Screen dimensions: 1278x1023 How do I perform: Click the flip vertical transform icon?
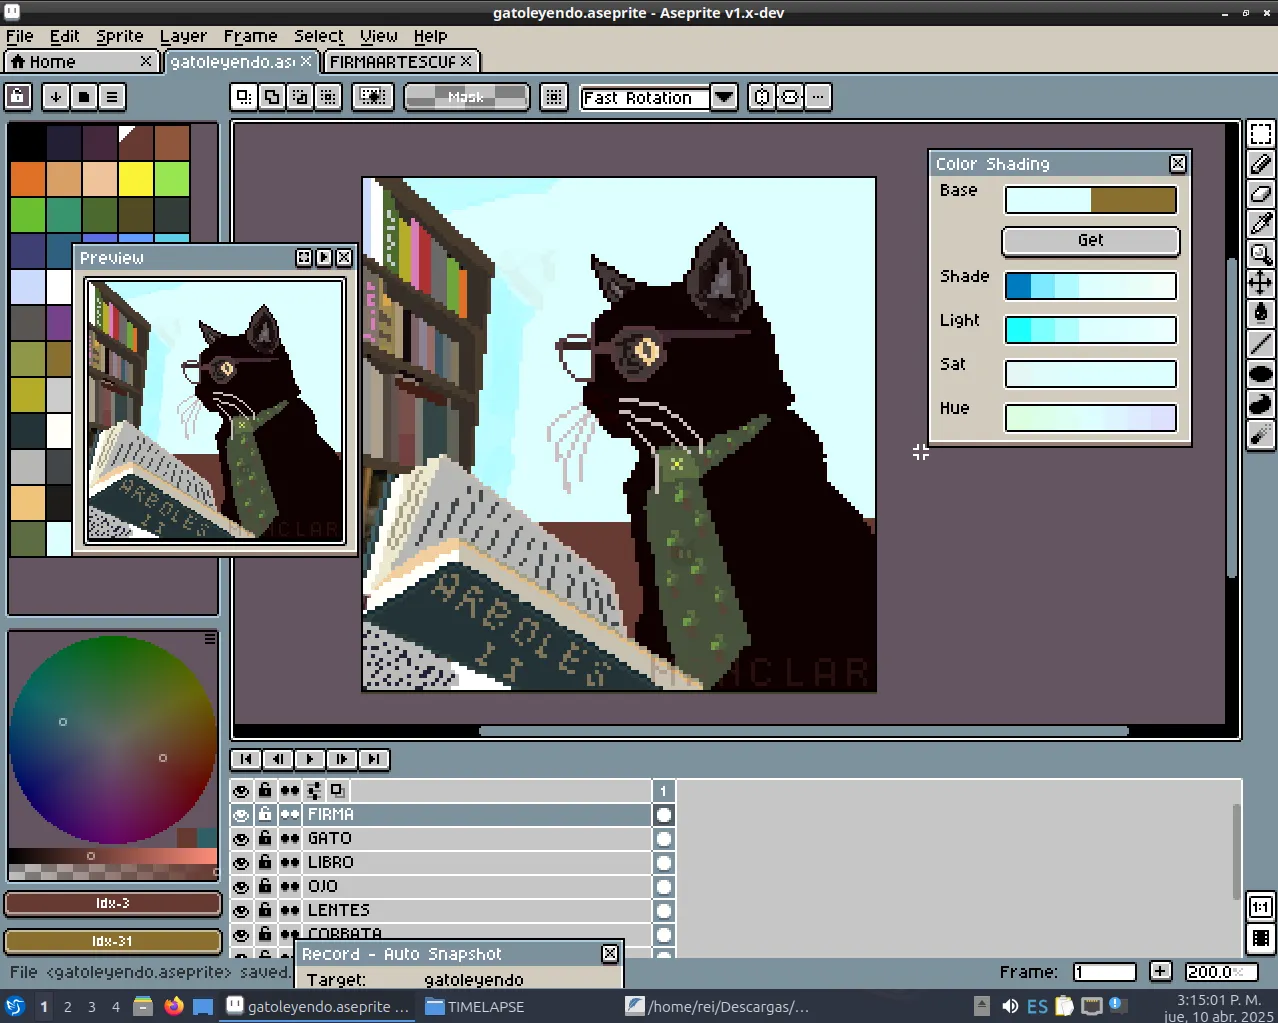point(790,97)
